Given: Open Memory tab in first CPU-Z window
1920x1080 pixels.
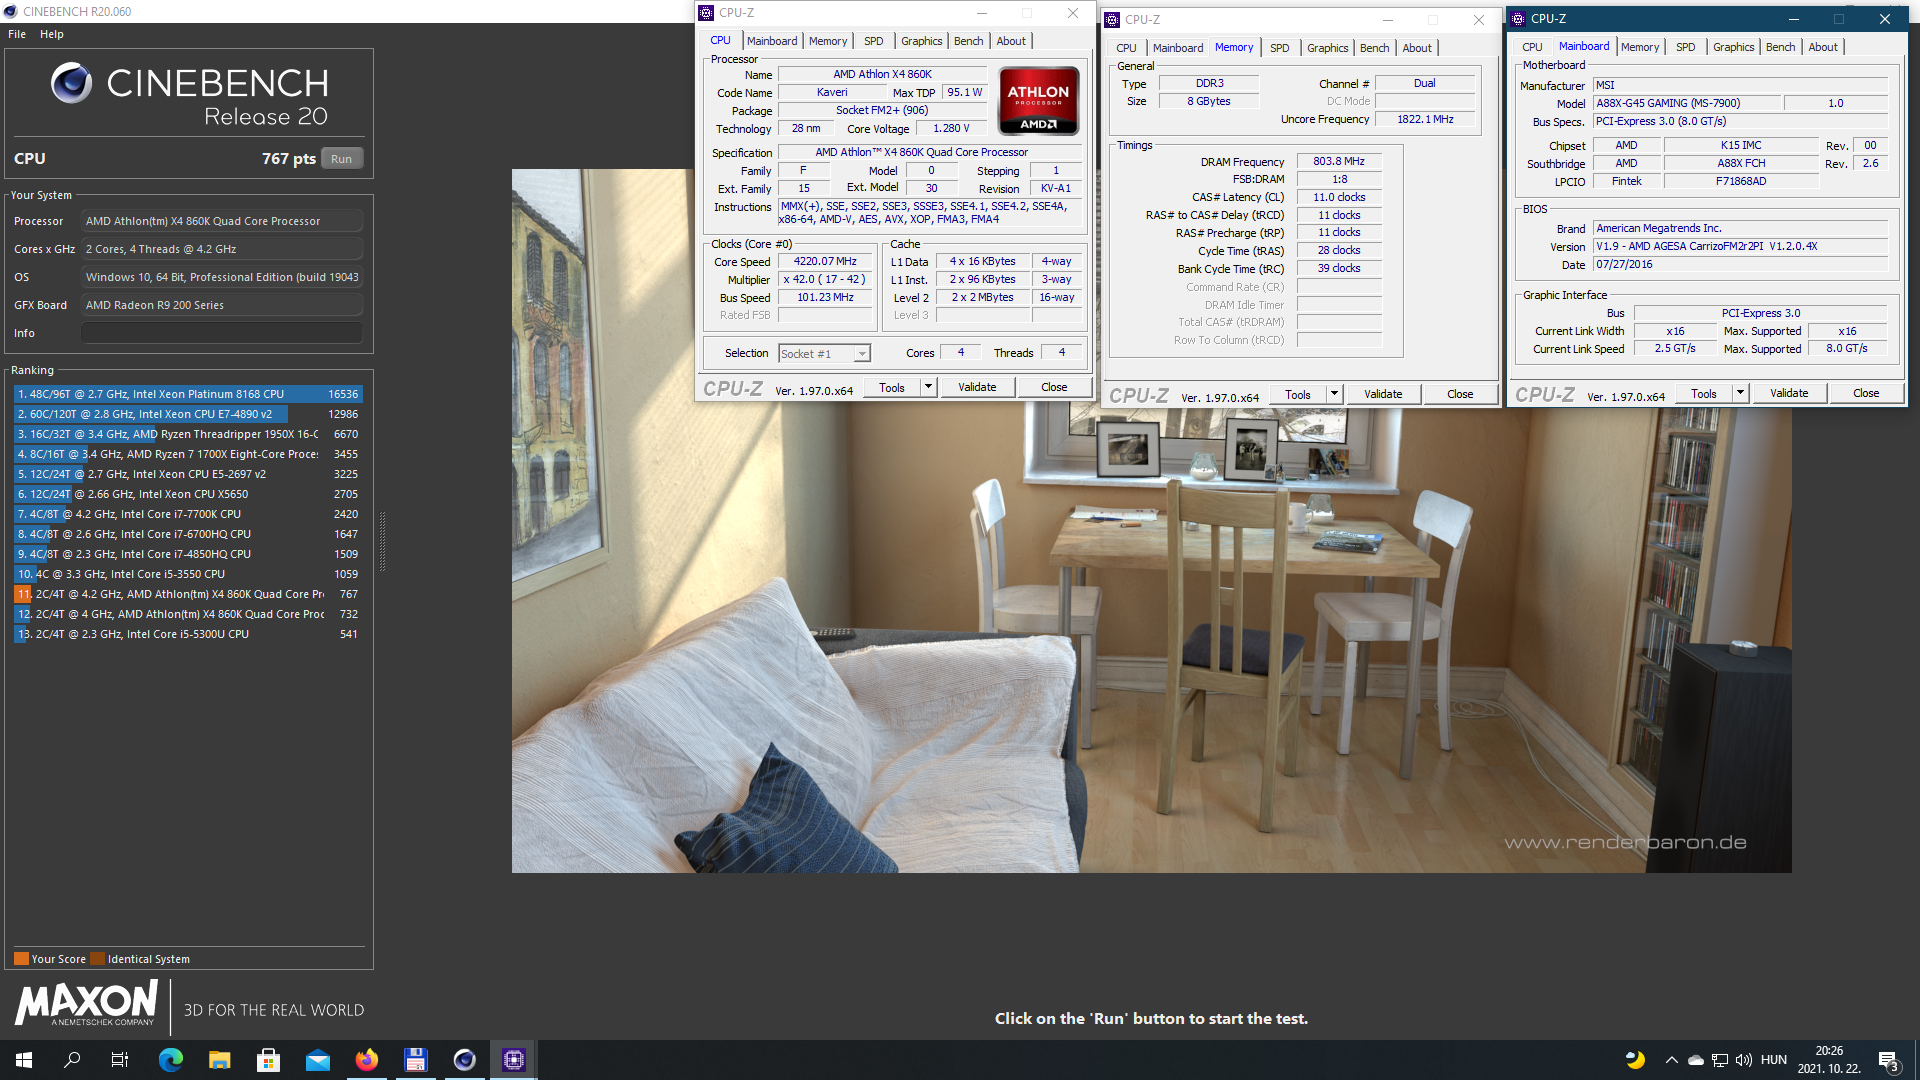Looking at the screenshot, I should click(x=828, y=41).
